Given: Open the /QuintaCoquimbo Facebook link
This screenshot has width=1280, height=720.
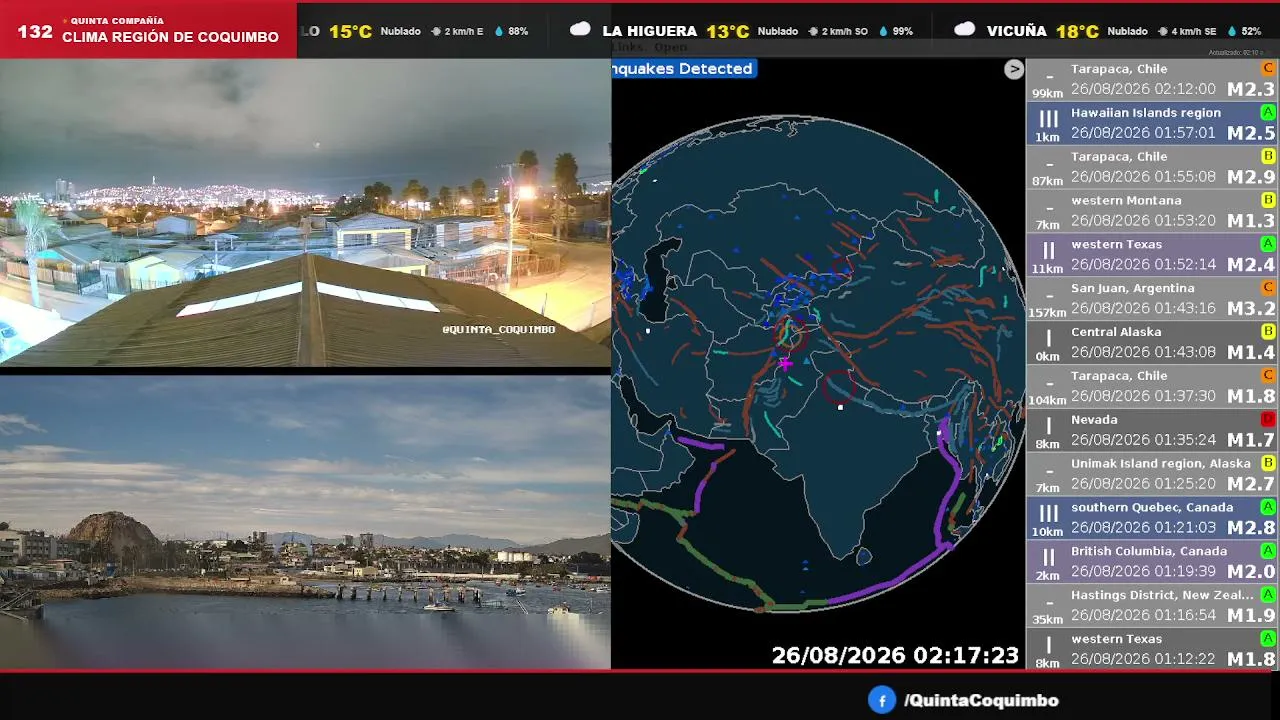Looking at the screenshot, I should click(x=981, y=701).
